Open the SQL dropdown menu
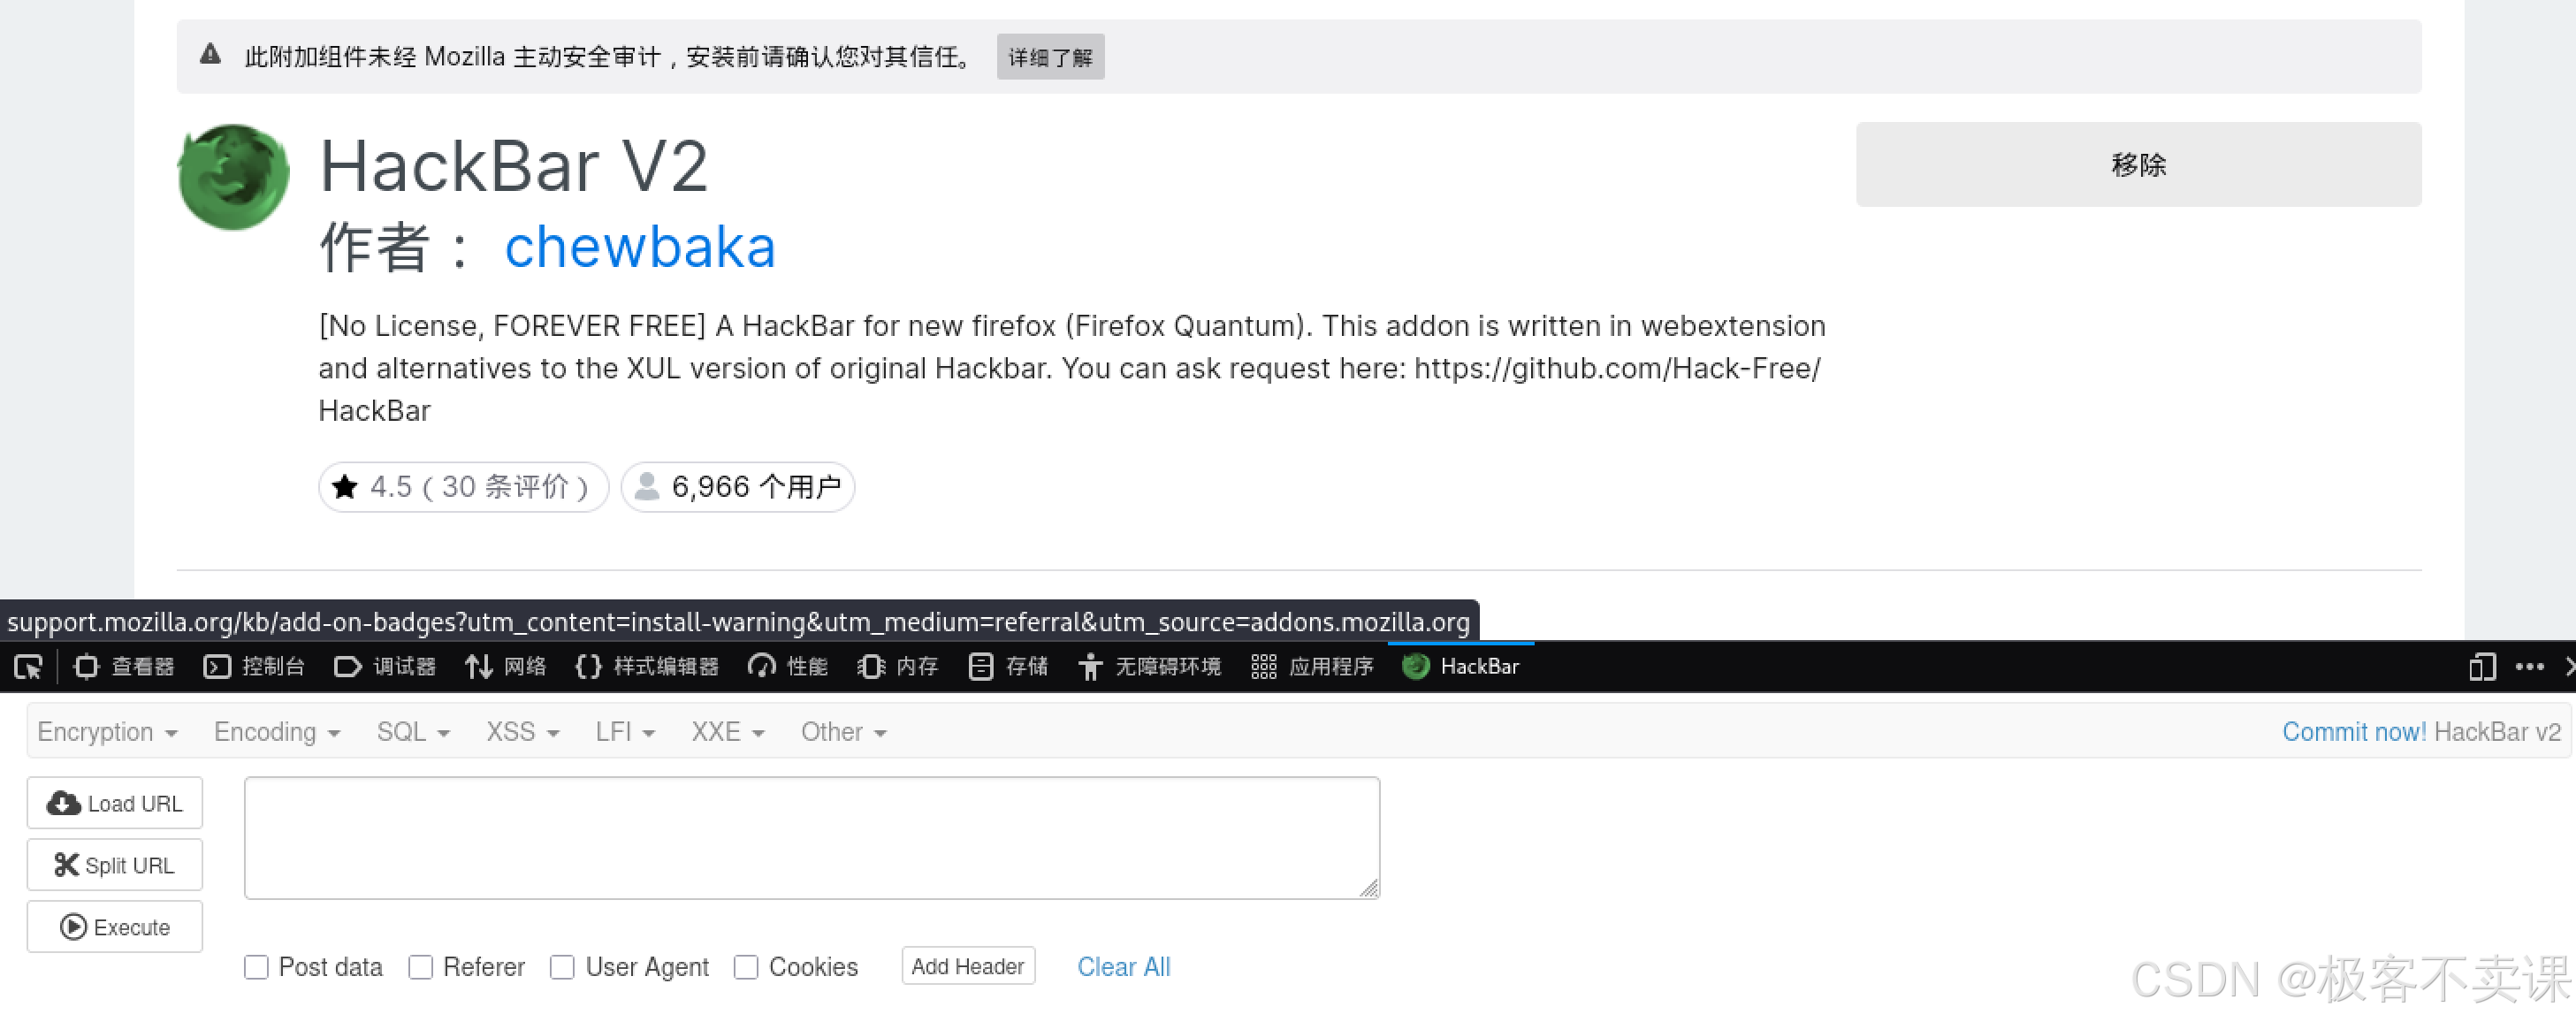This screenshot has height=1022, width=2576. (x=412, y=732)
